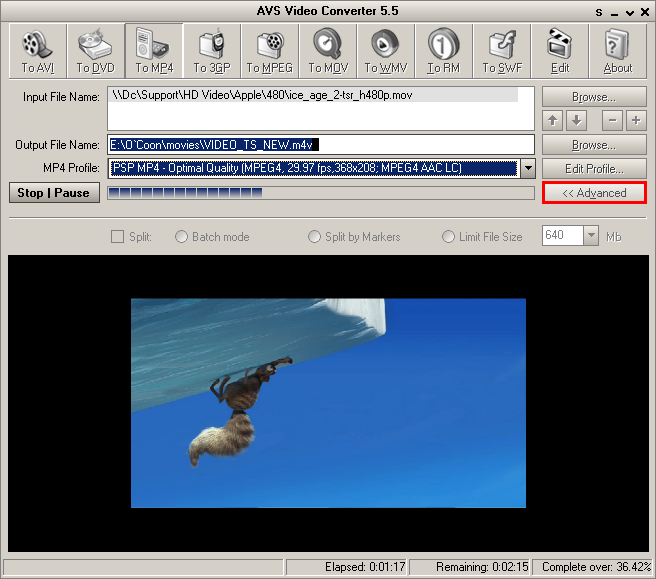Viewport: 656px width, 579px height.
Task: Choose the Limit File Size radio button
Action: pos(448,236)
